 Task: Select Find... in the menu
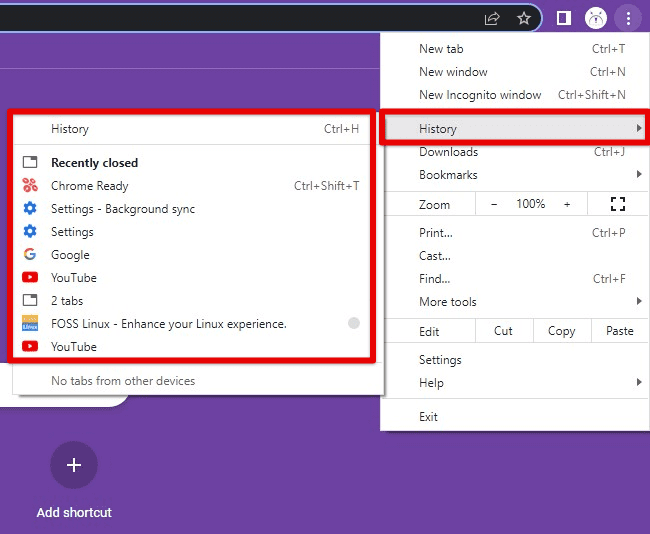point(515,279)
